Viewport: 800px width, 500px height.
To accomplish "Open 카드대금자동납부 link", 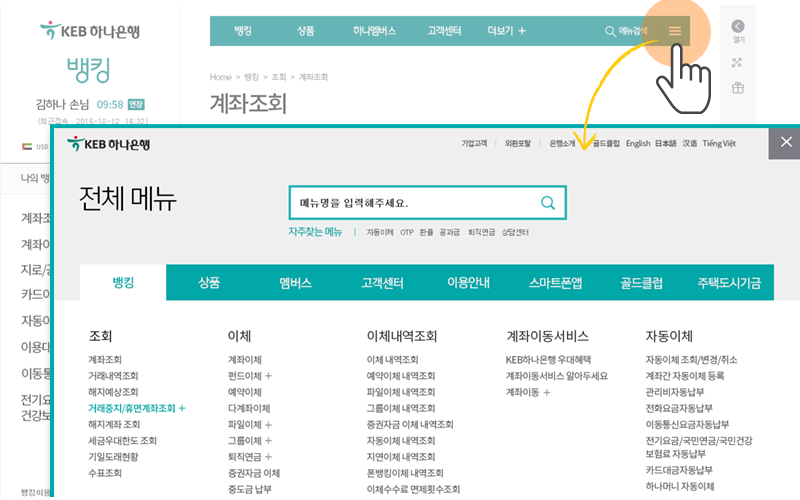I will 679,470.
